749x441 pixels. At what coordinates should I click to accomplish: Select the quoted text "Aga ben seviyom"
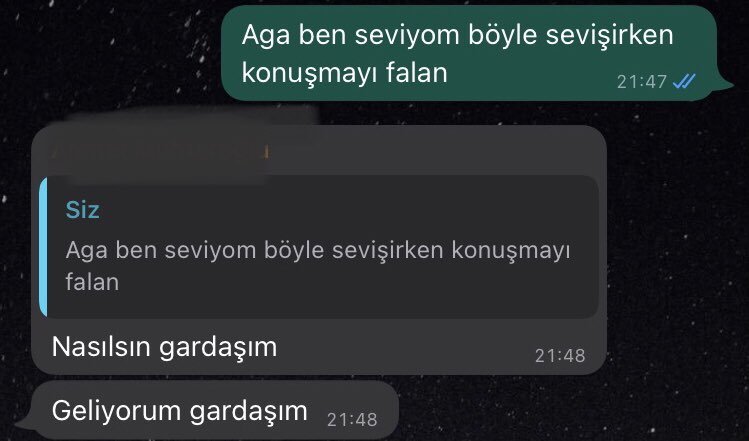coord(160,250)
